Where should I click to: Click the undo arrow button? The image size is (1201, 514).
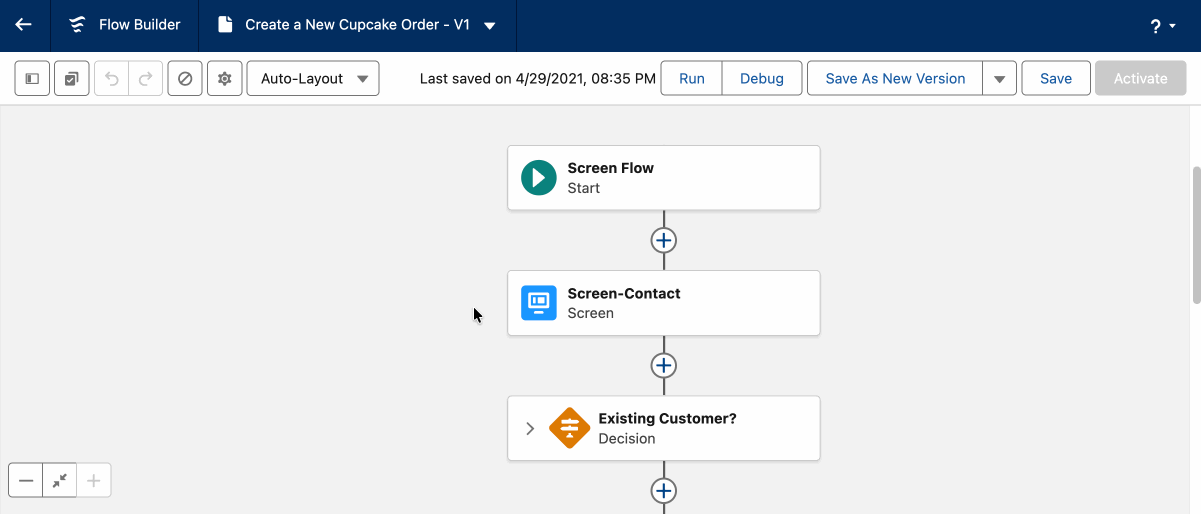112,79
